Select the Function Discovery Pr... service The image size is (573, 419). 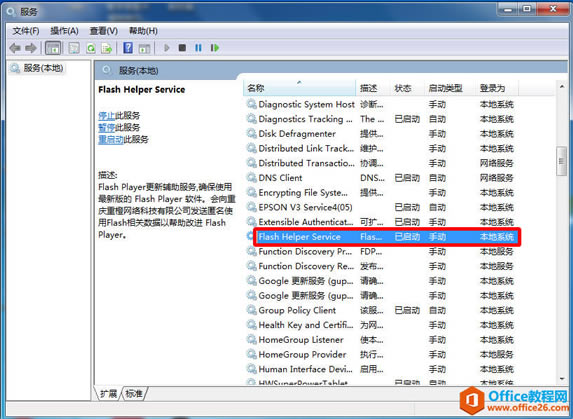tap(382, 251)
